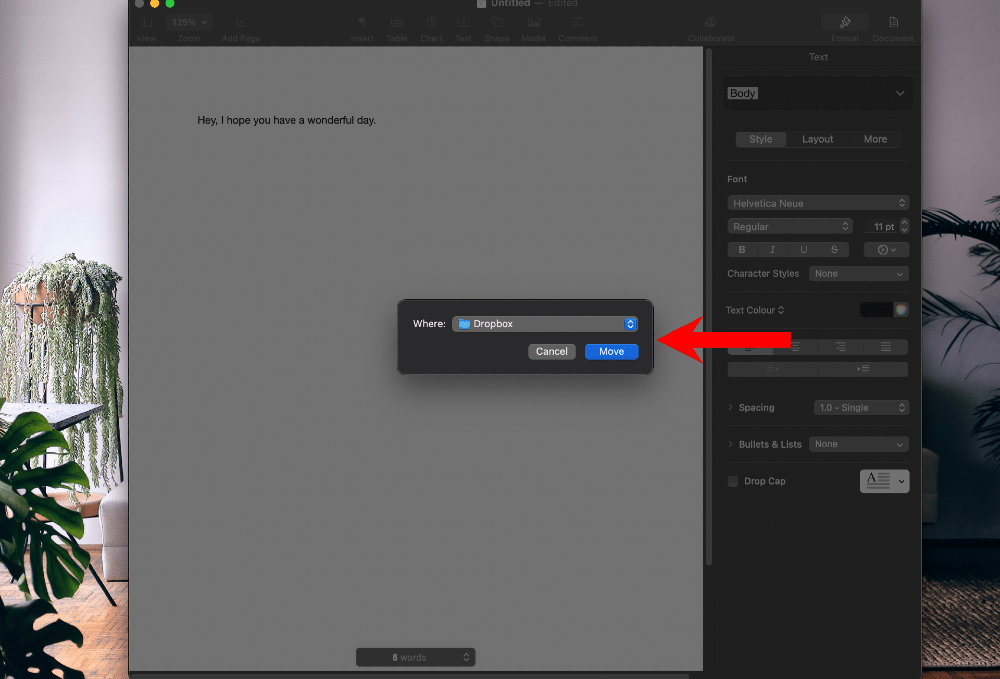Expand the Bullets & Lists section
Screen dimensions: 1000x679
coord(730,444)
